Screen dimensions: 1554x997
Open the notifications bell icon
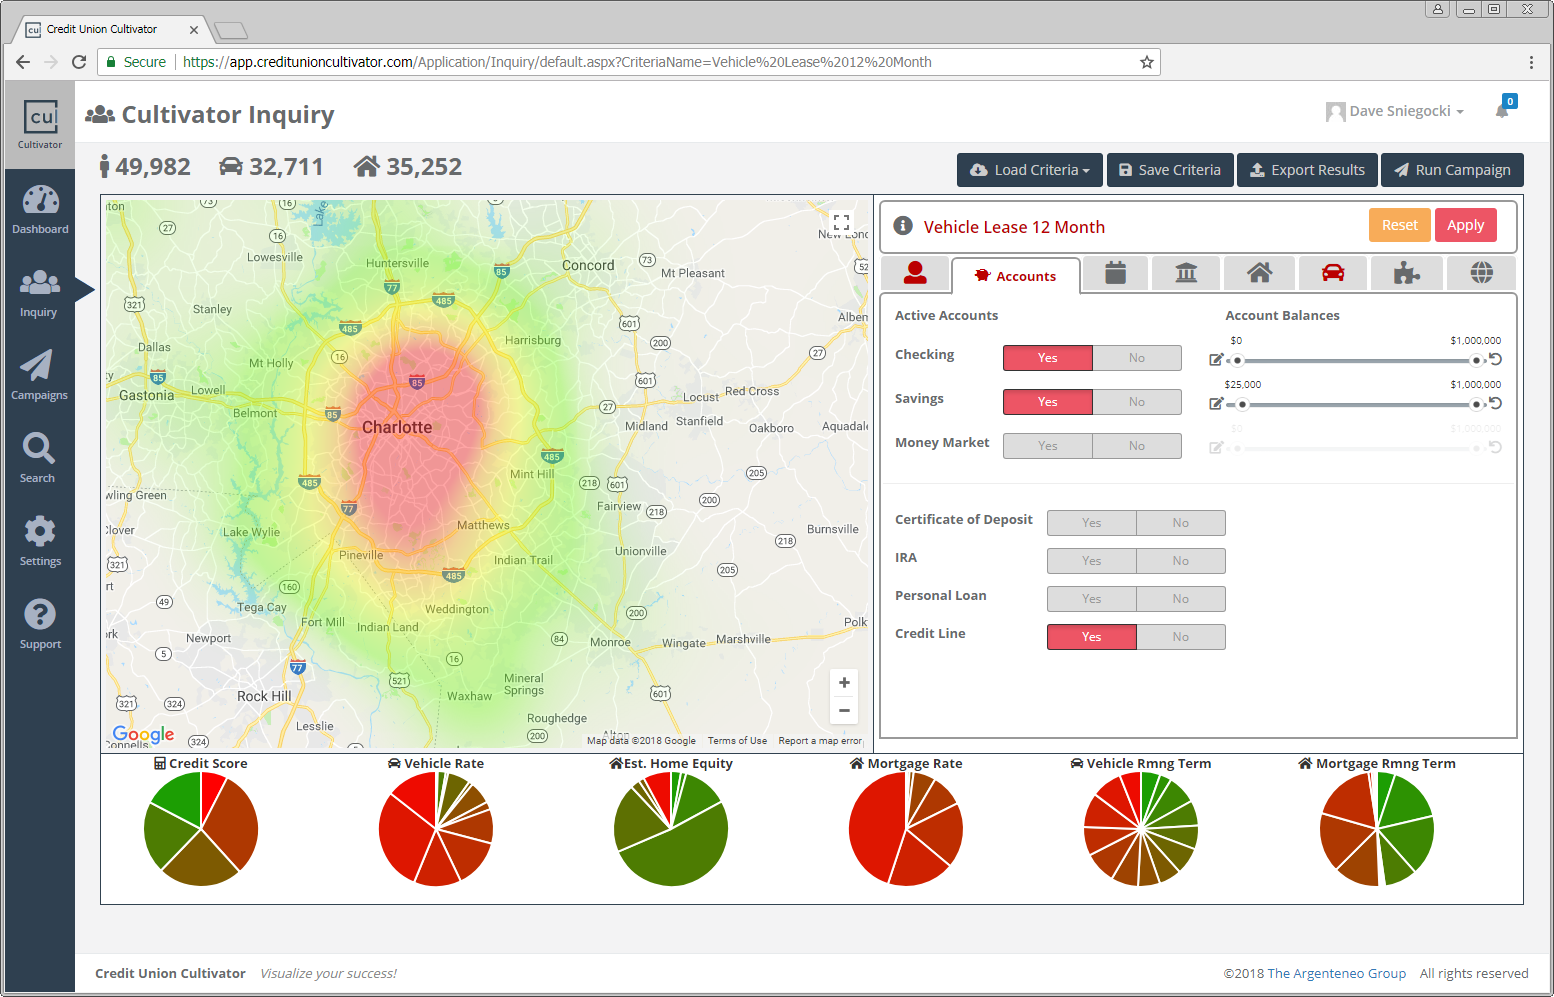pos(1502,110)
